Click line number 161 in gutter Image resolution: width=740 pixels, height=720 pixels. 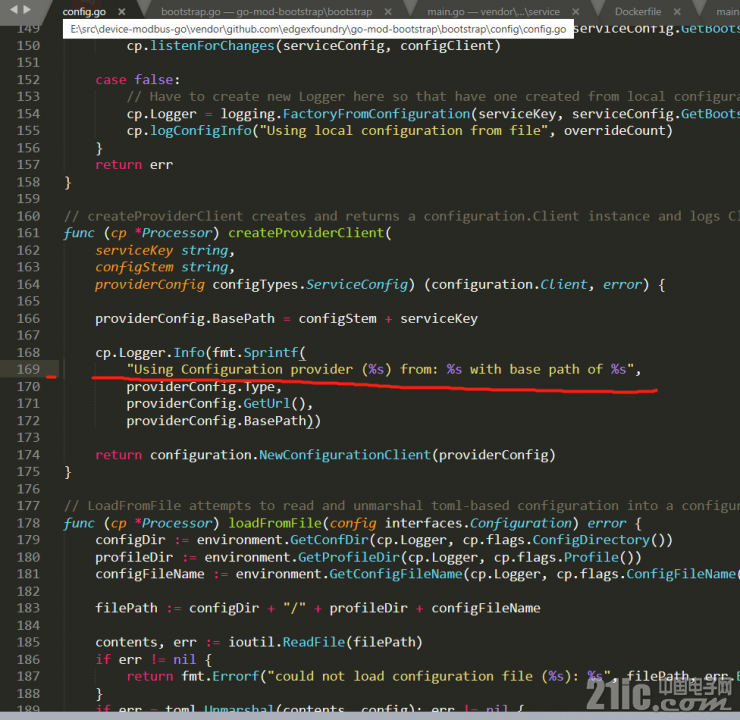click(x=28, y=233)
